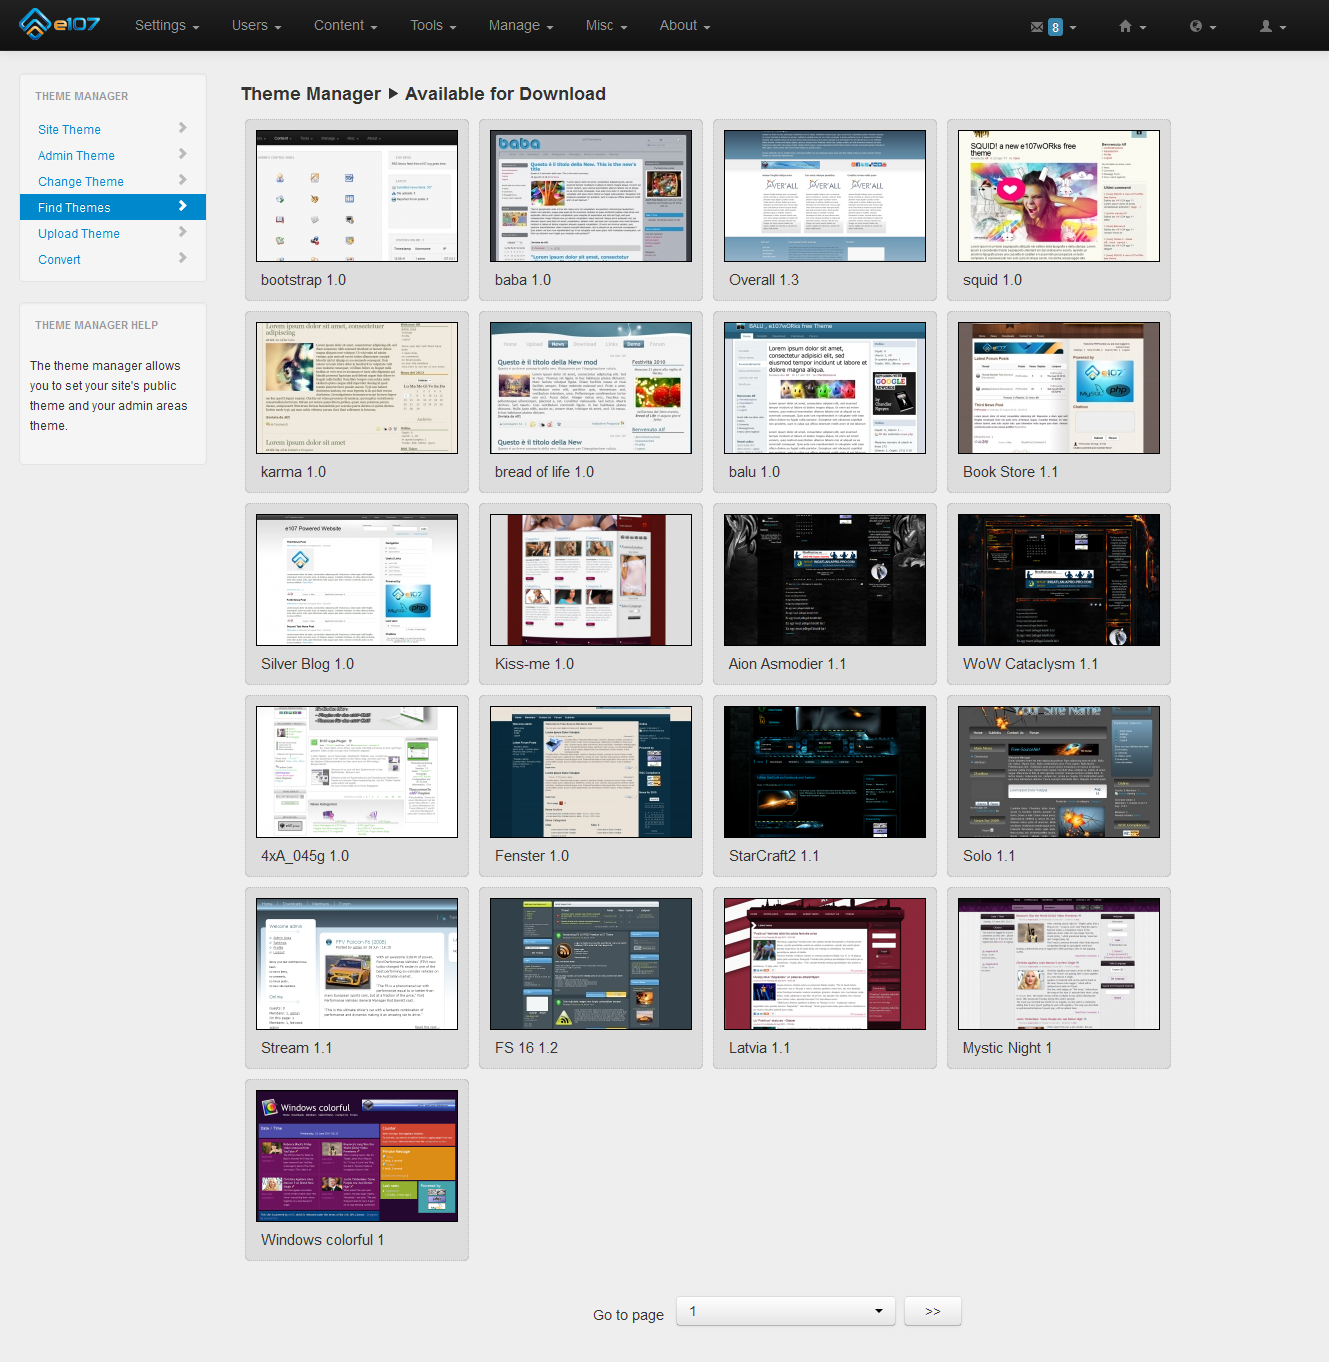Select the Stream 1.1 theme thumbnail
This screenshot has width=1329, height=1362.
357,964
